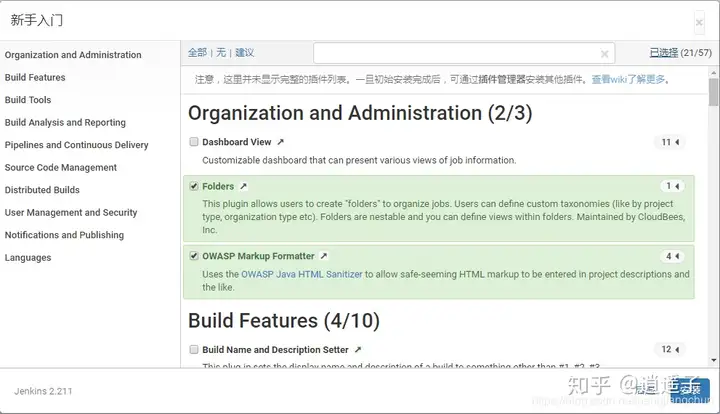Open Dashboard View external link arrow
The width and height of the screenshot is (720, 414).
click(281, 142)
